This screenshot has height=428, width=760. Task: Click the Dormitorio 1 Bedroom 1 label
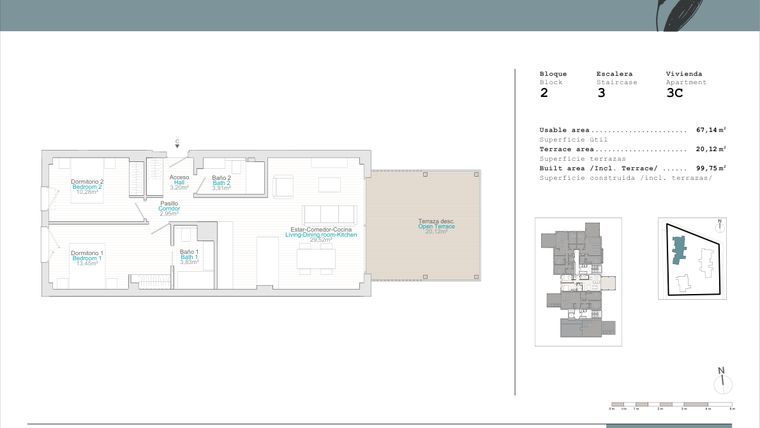point(87,258)
